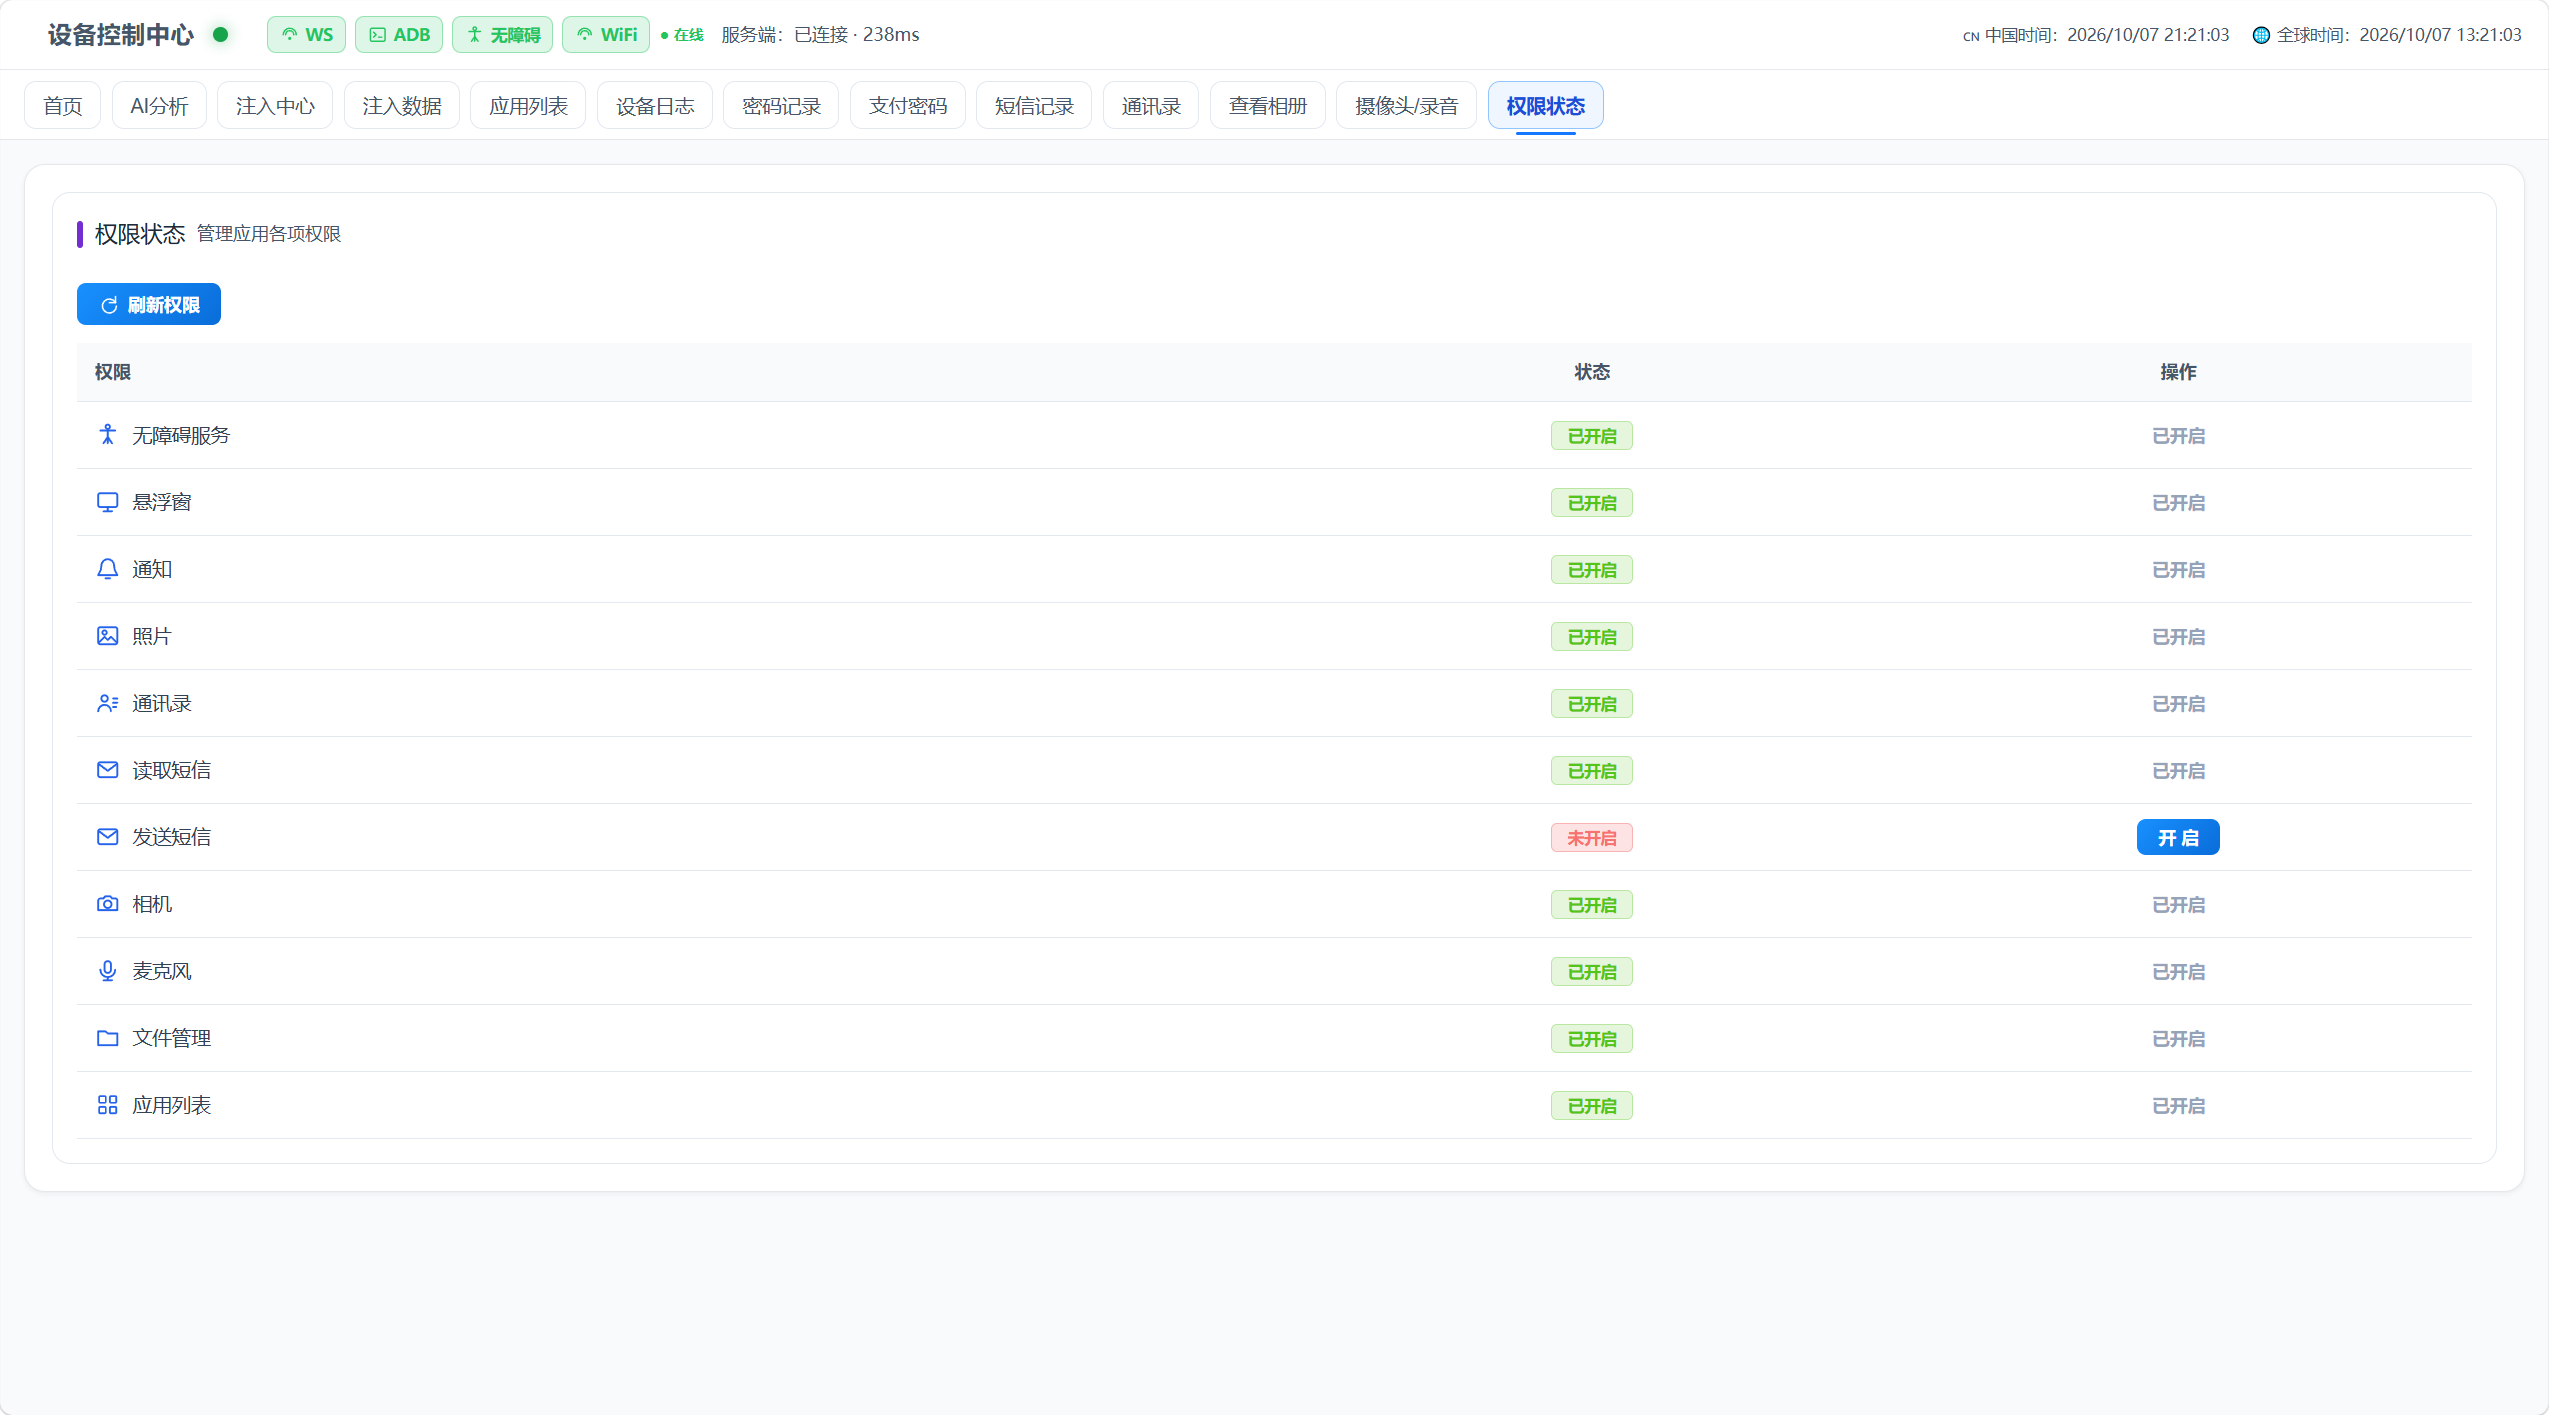Click the green dot next to 设备控制中心

tap(221, 35)
